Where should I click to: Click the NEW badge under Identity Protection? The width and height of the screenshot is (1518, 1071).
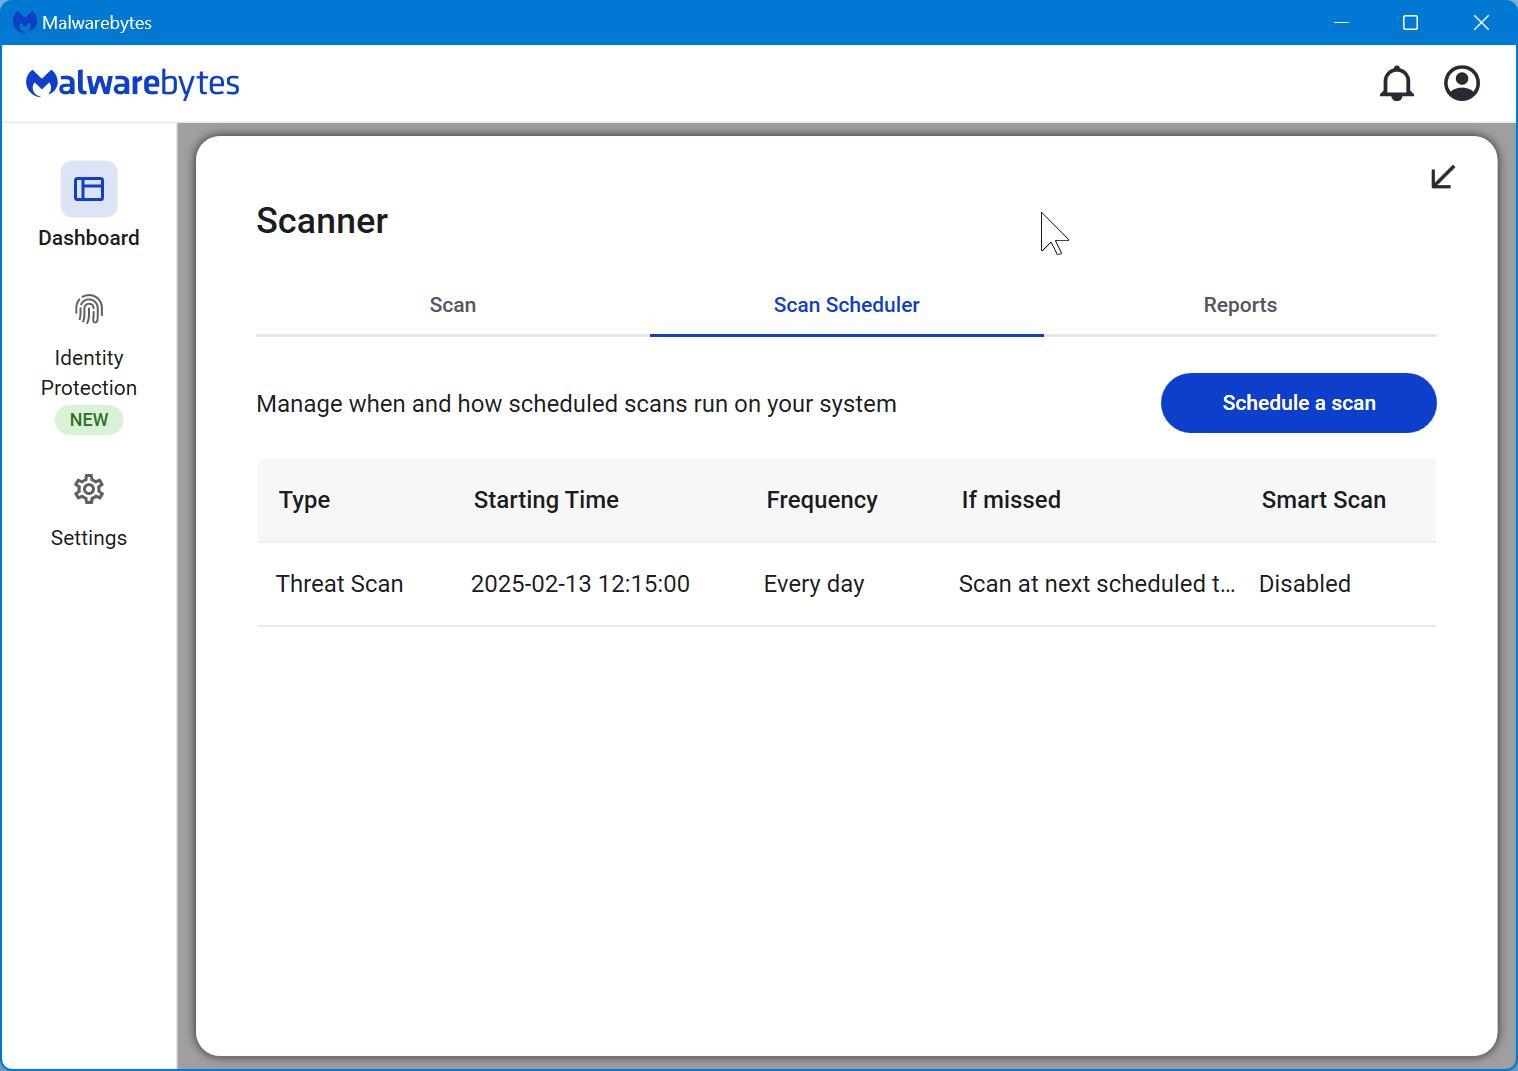[89, 420]
